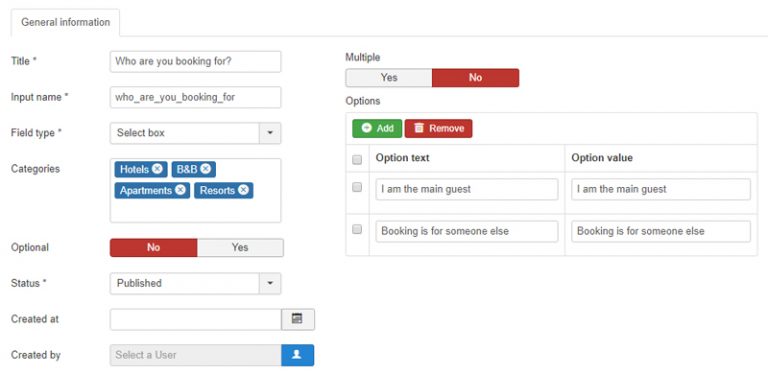Check the 'I am the main guest' row
The height and width of the screenshot is (374, 768).
pyautogui.click(x=357, y=187)
